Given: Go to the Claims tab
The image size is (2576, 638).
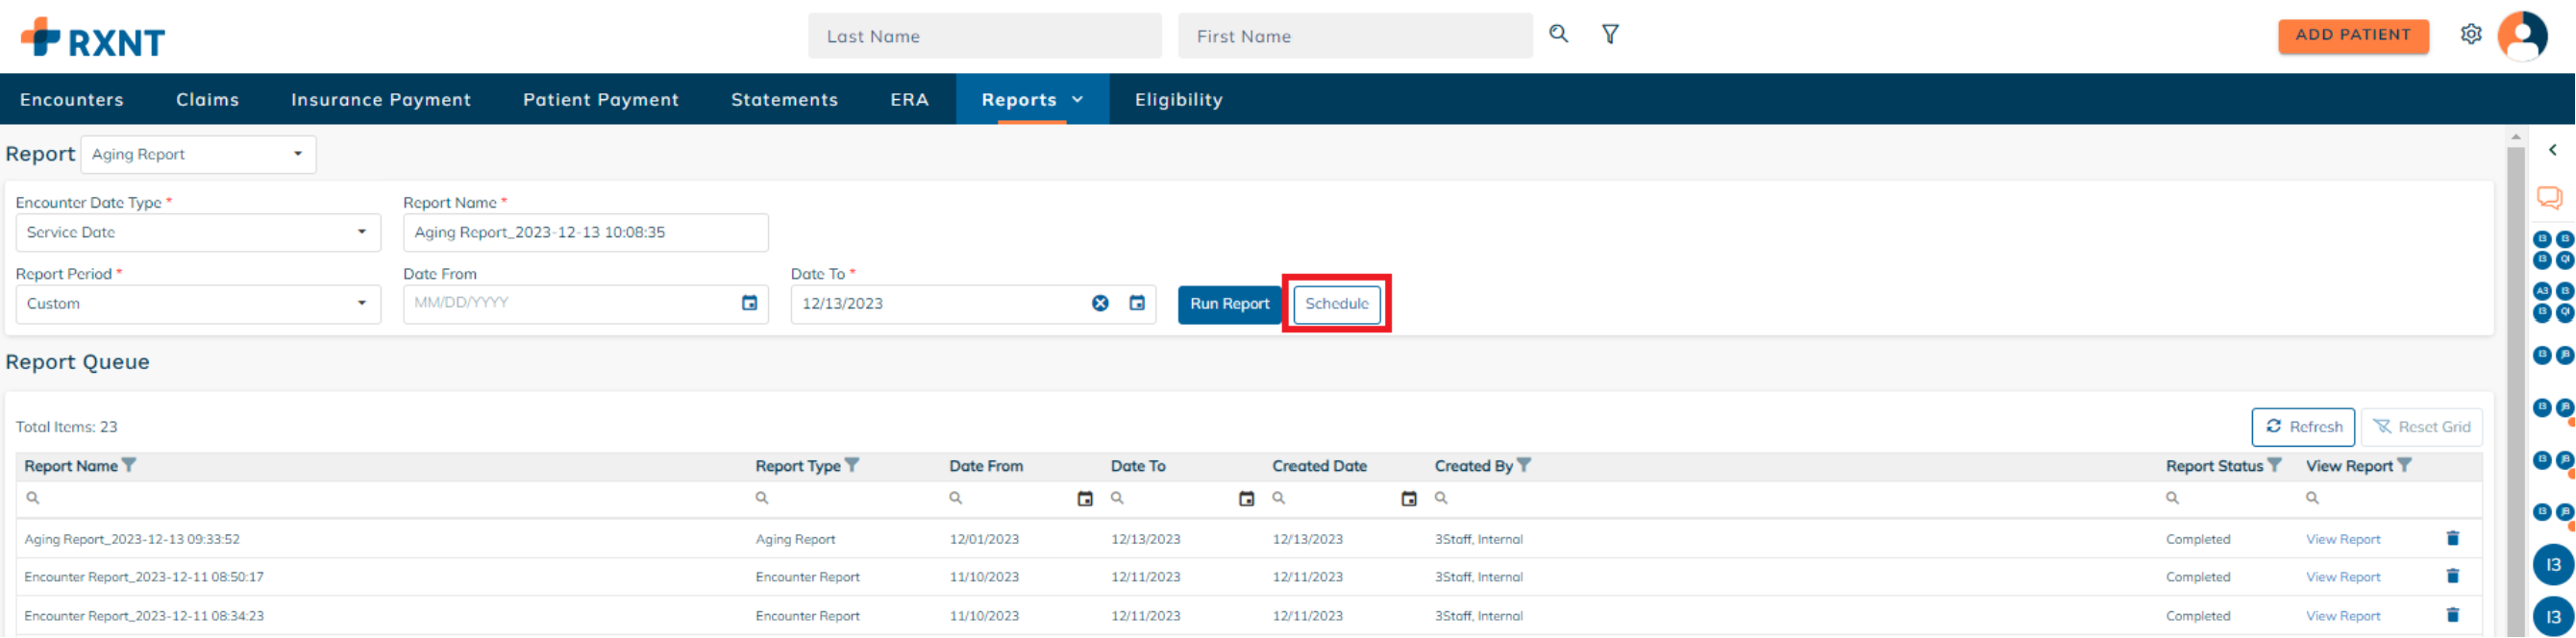Looking at the screenshot, I should [x=207, y=99].
